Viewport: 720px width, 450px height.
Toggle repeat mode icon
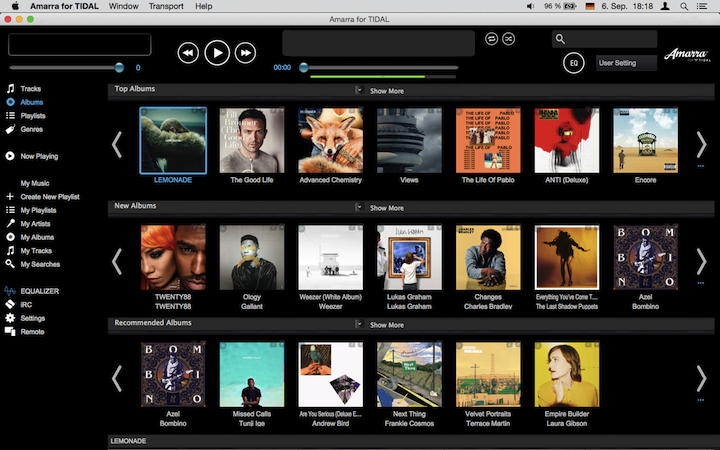491,39
